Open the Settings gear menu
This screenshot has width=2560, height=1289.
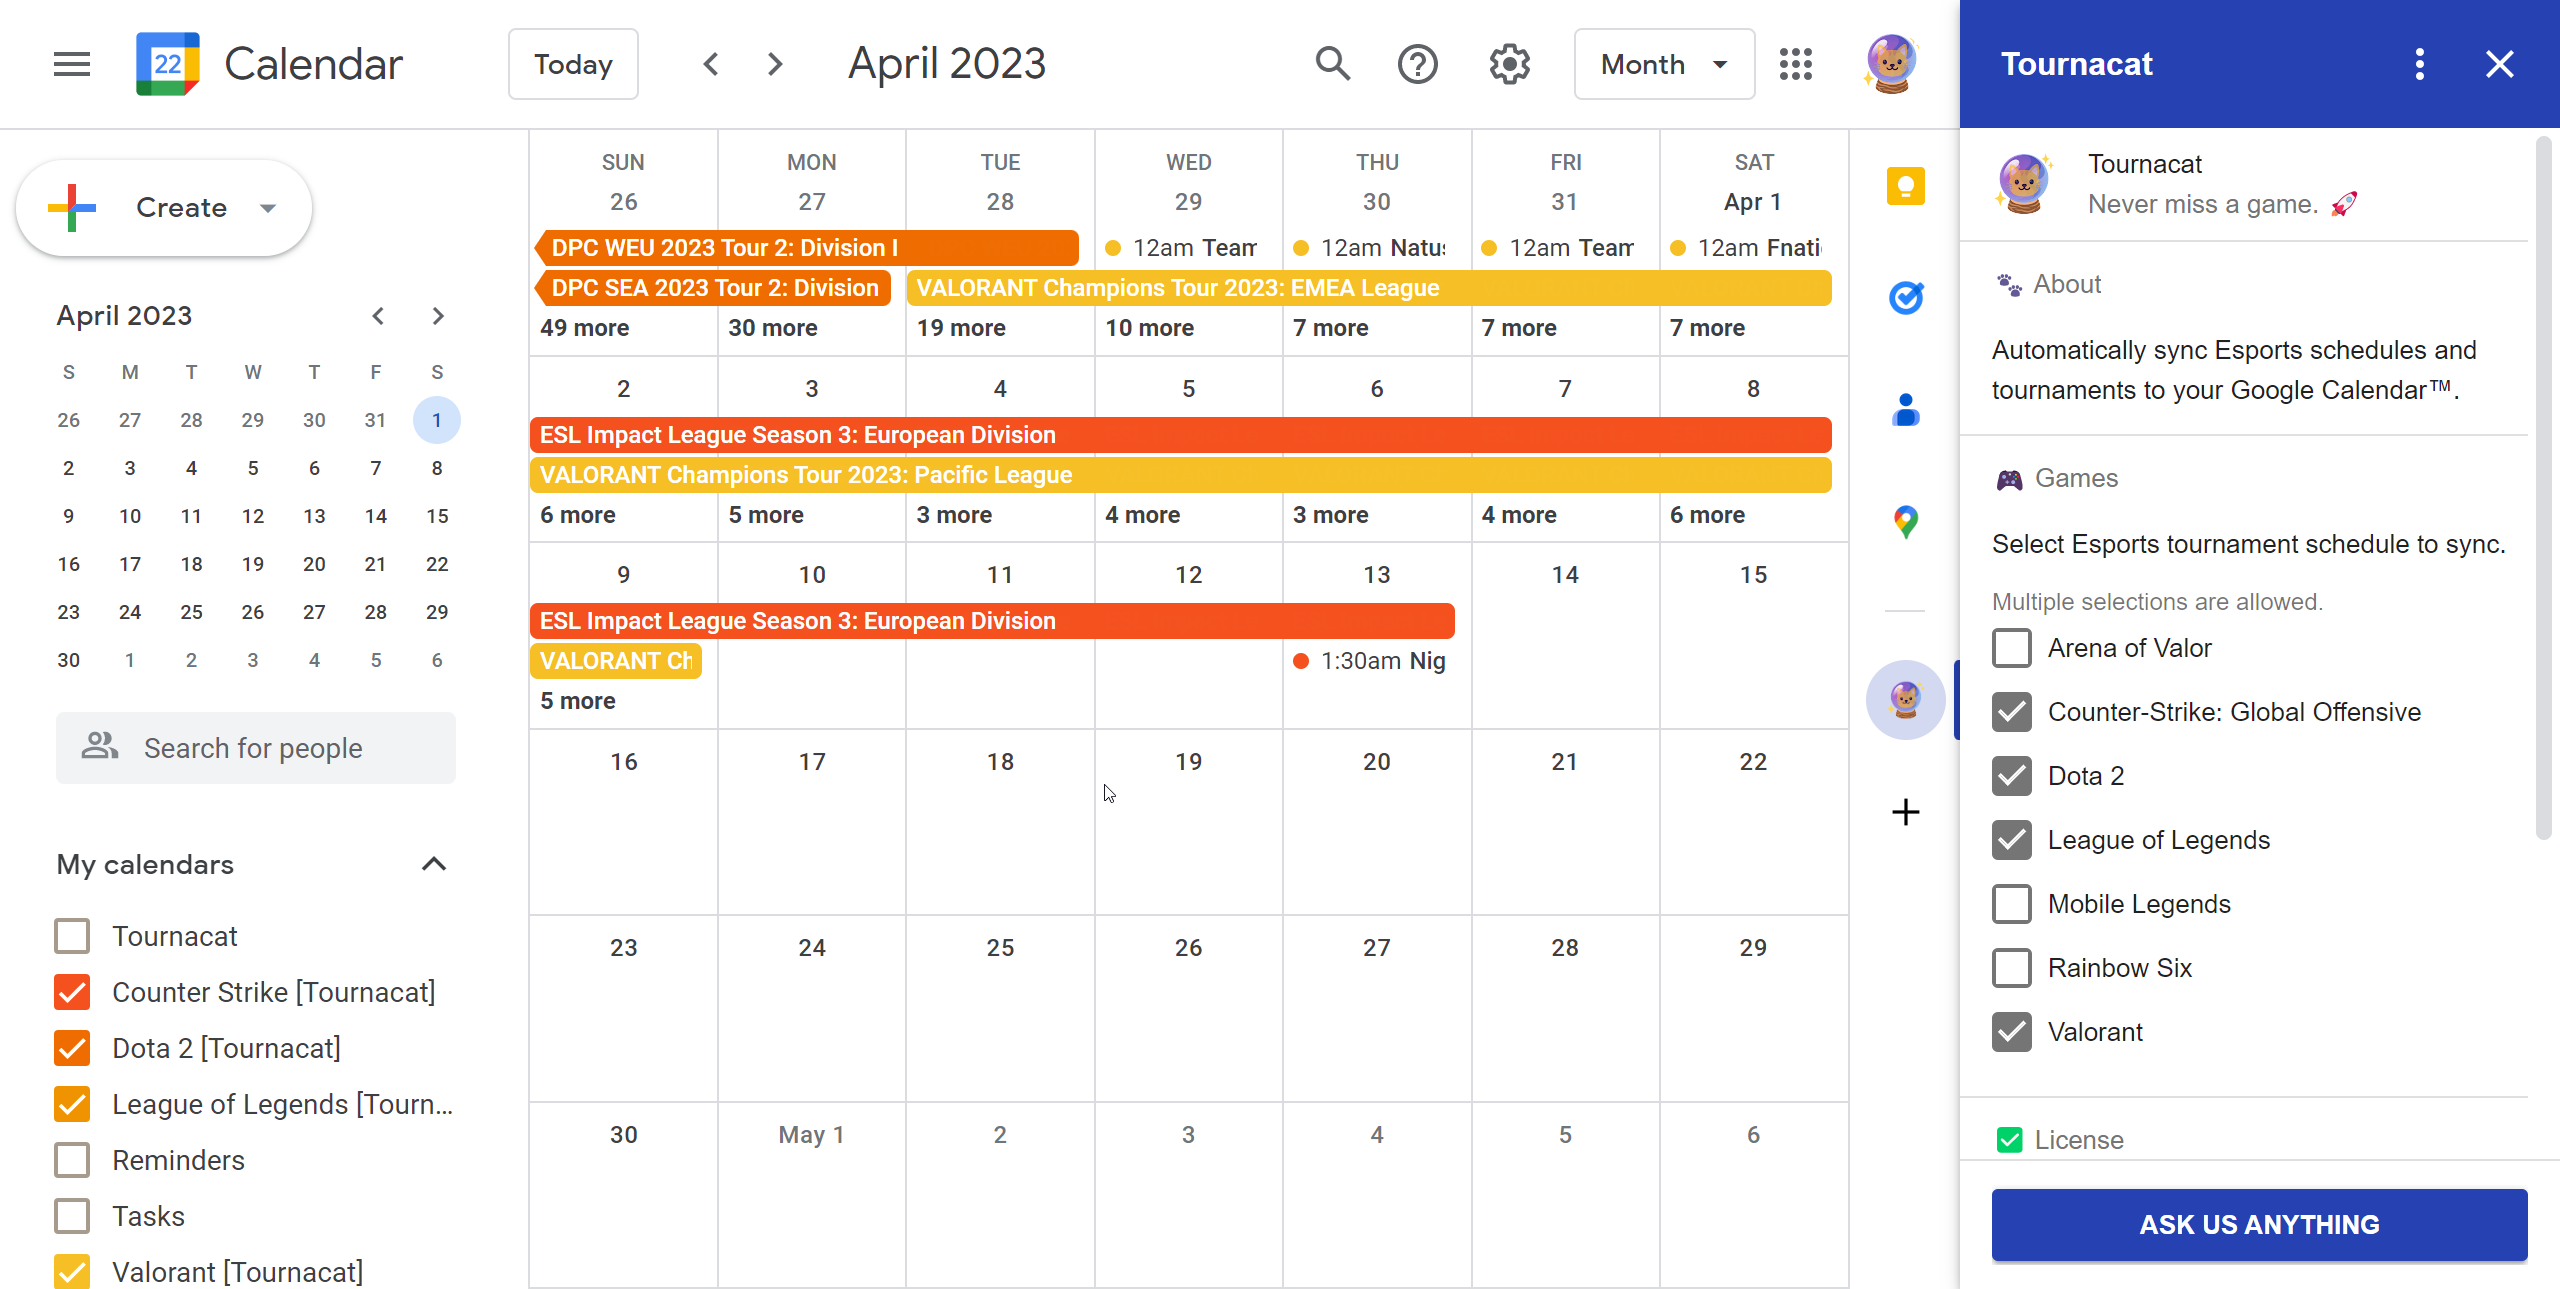(x=1509, y=64)
